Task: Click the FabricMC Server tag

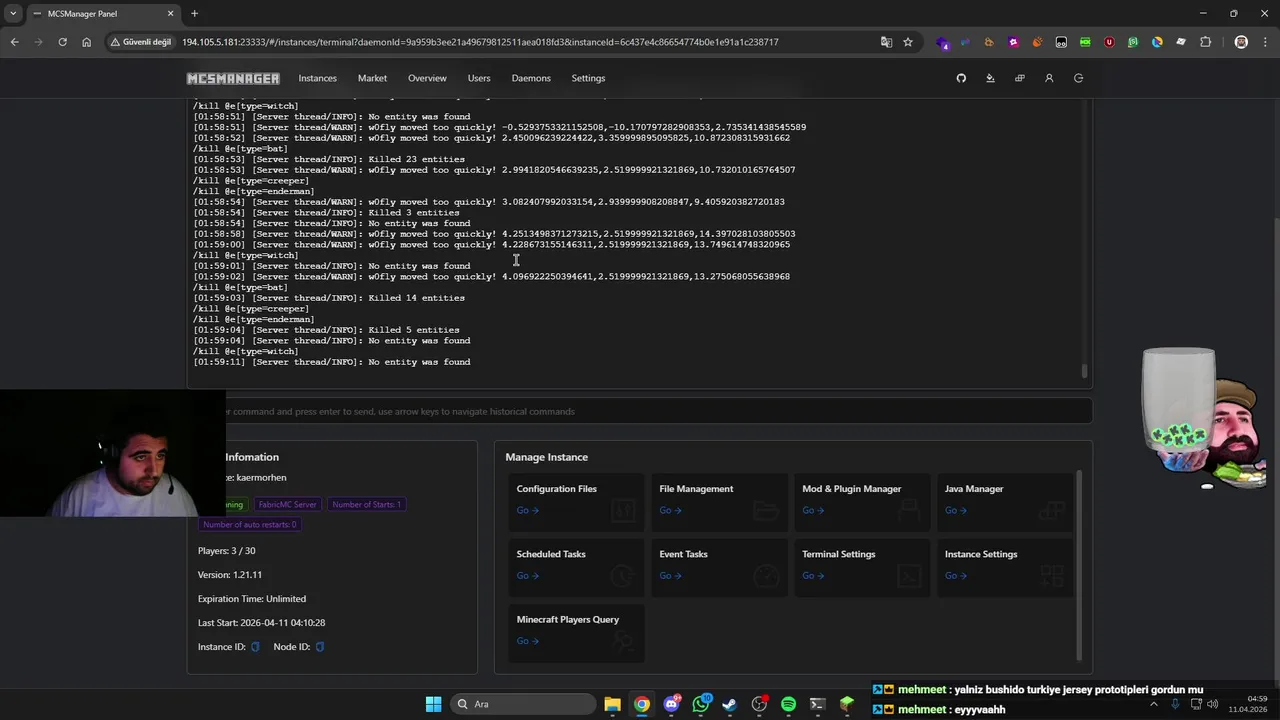Action: (287, 505)
